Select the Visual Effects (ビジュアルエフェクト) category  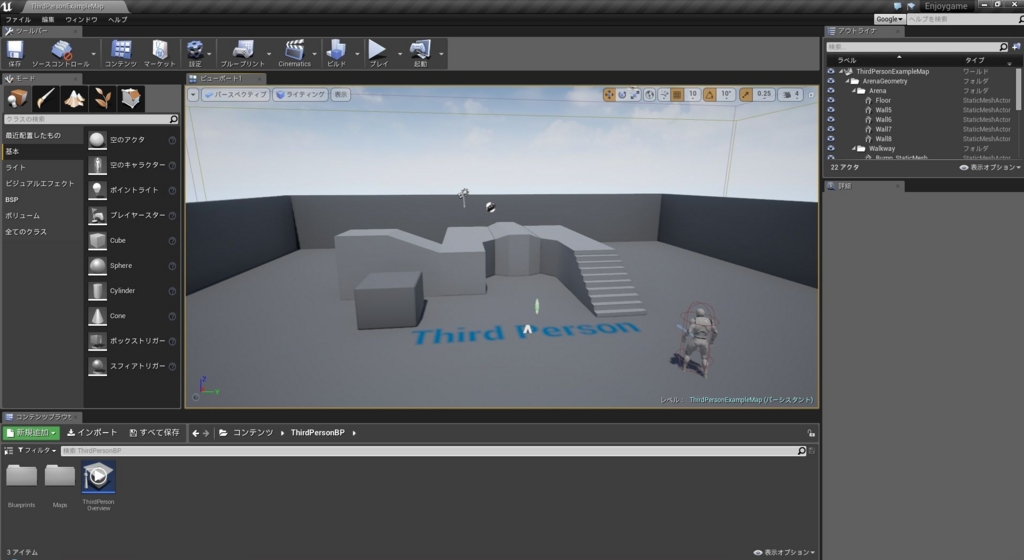click(40, 183)
